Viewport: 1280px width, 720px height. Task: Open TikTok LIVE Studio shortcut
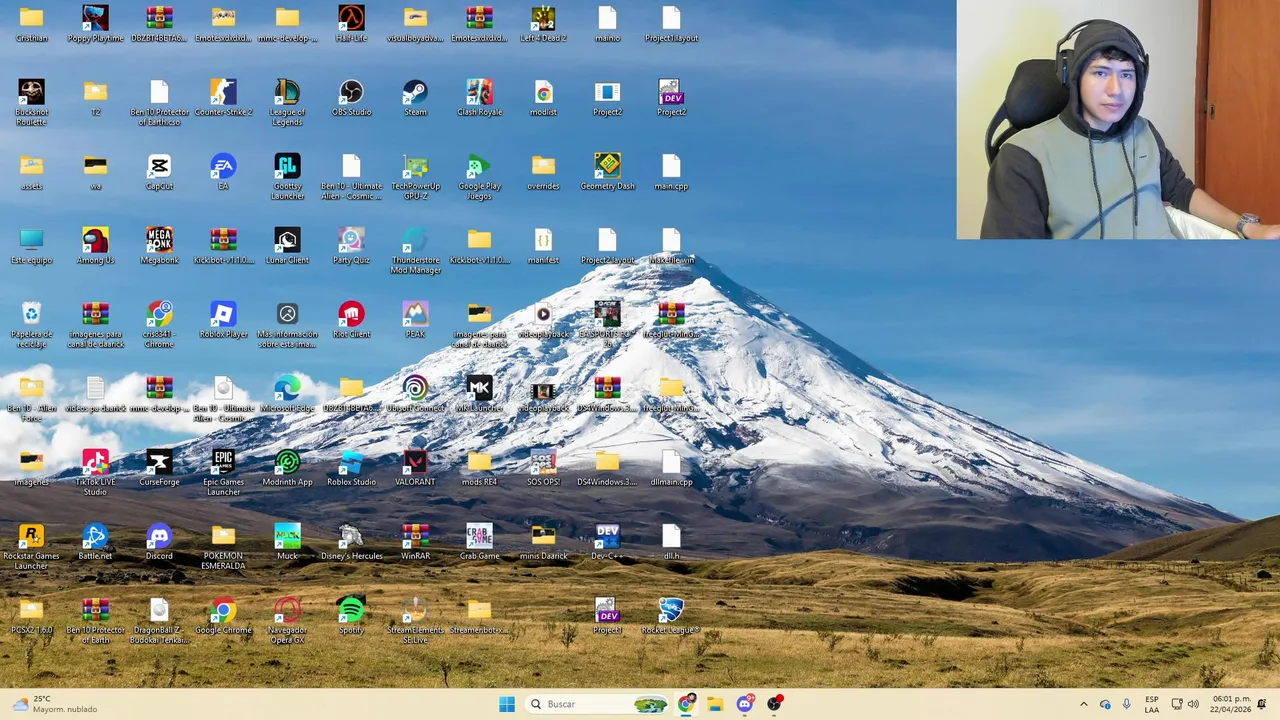point(95,472)
